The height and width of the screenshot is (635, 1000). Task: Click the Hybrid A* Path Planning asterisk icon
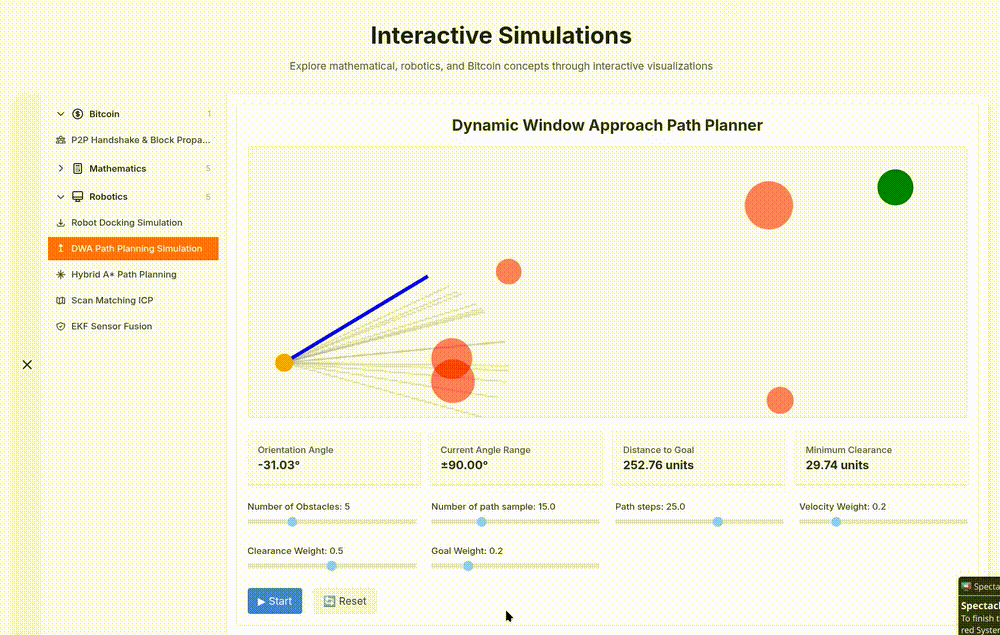[x=61, y=274]
